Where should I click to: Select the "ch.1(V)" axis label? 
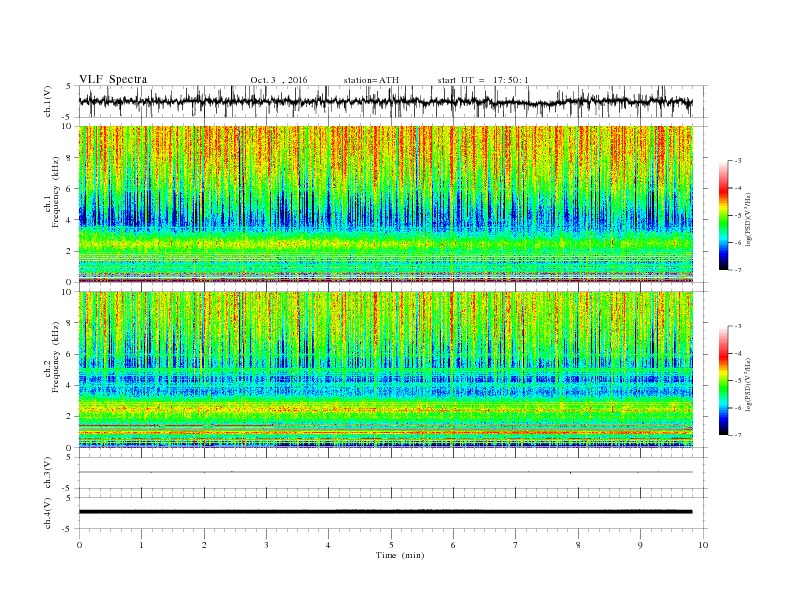click(48, 101)
